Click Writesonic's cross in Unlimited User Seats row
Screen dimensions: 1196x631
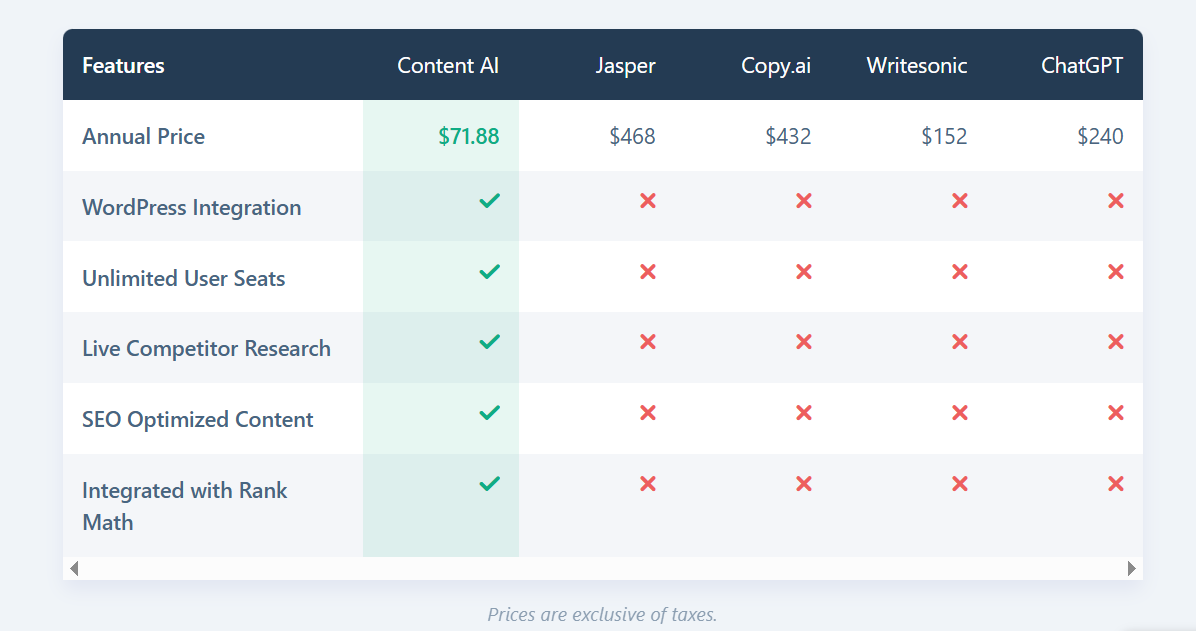pyautogui.click(x=959, y=271)
